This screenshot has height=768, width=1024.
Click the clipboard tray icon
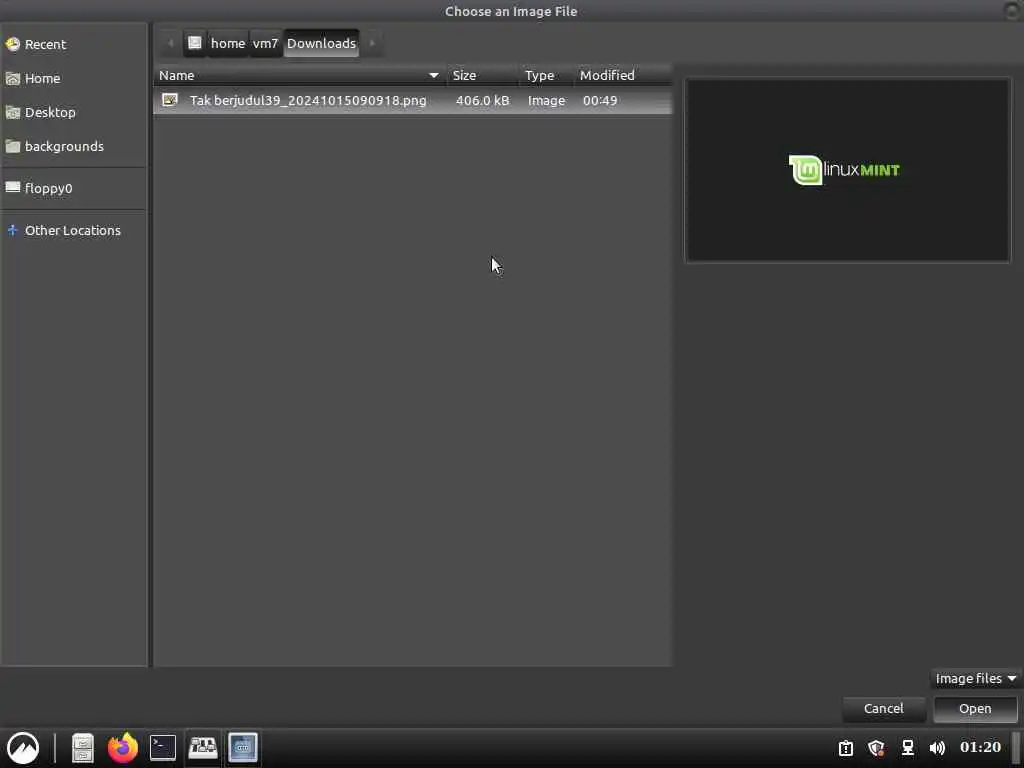(846, 748)
